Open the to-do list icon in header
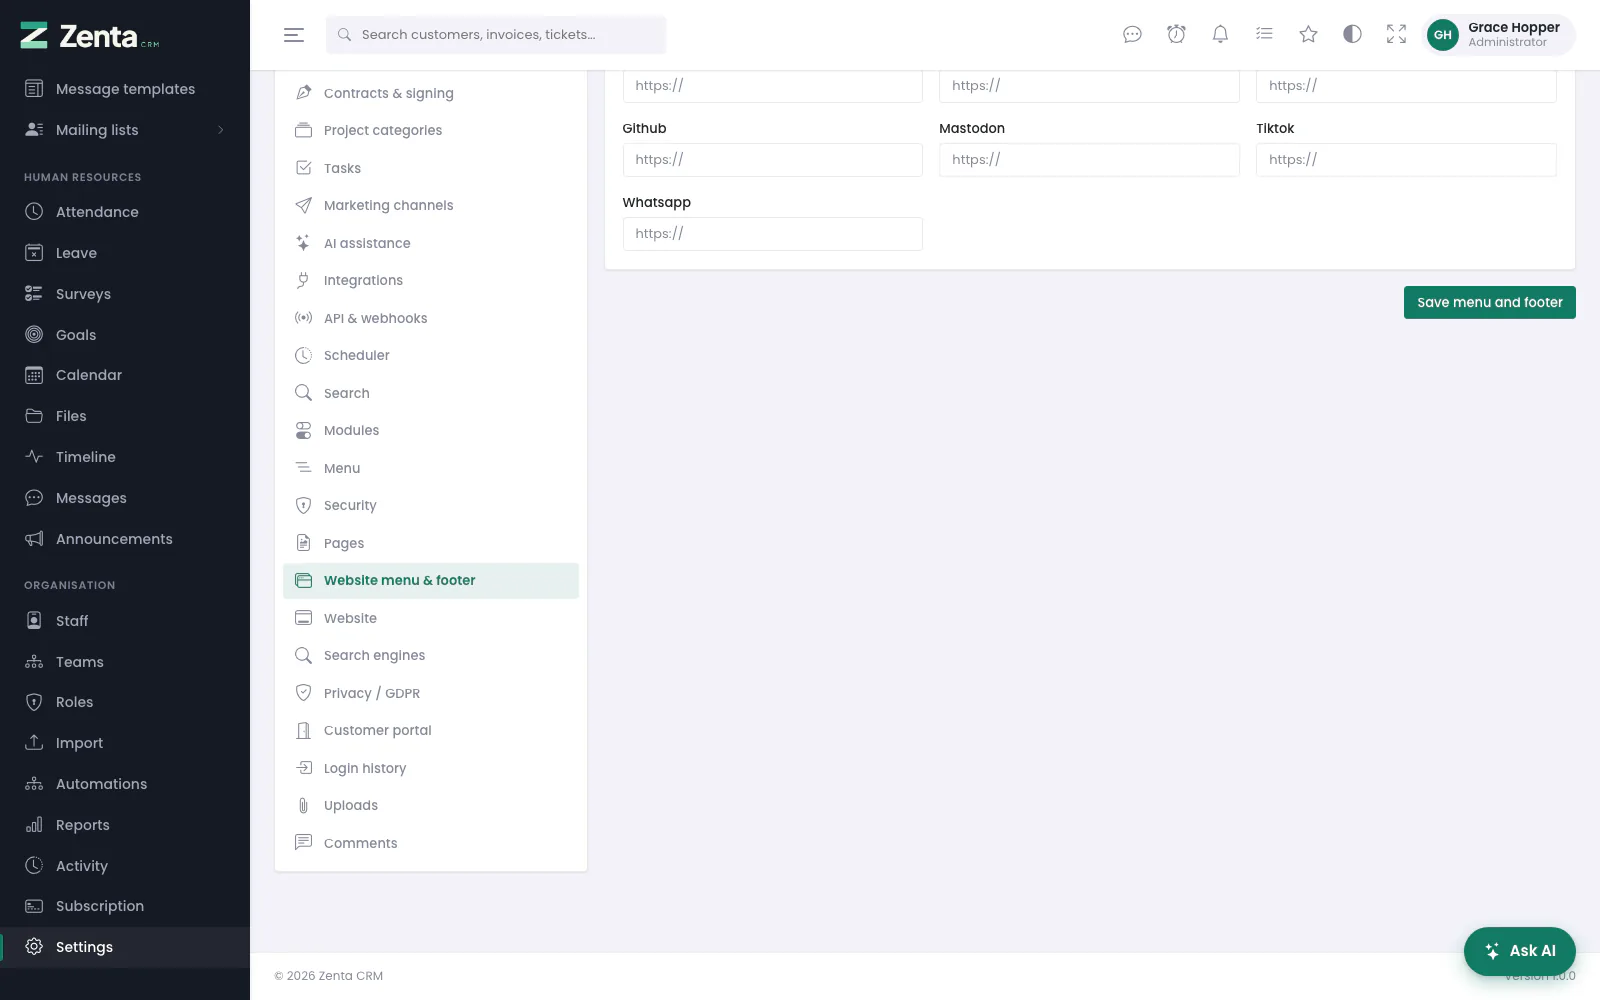This screenshot has width=1600, height=1000. coord(1264,35)
